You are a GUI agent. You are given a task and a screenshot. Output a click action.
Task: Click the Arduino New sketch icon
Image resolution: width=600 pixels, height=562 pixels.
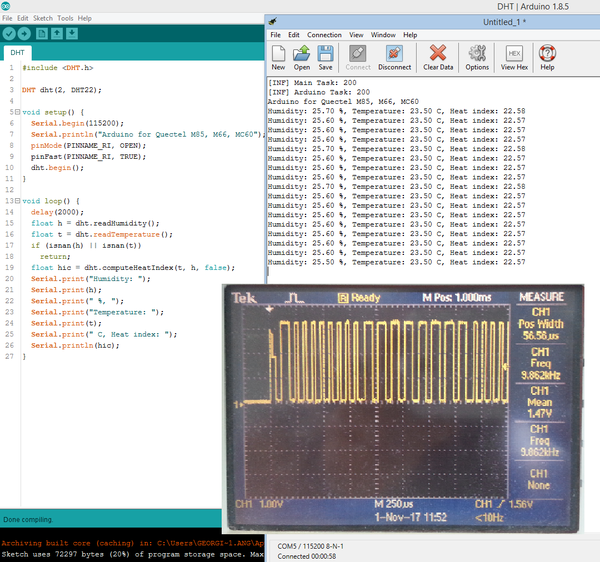(42, 34)
